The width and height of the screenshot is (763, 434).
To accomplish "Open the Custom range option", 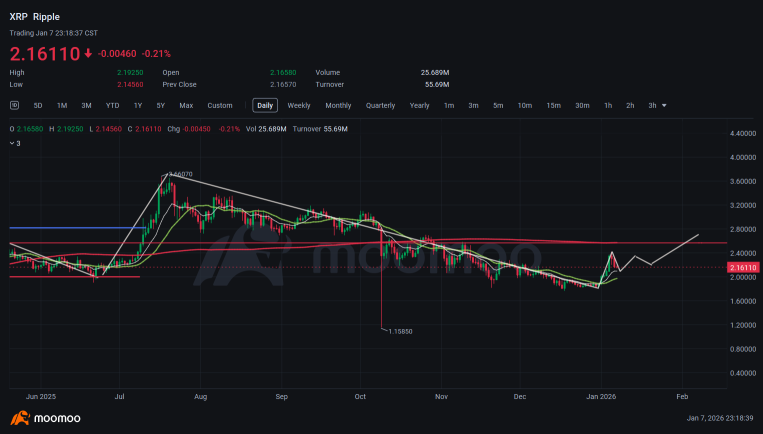I will click(x=220, y=106).
